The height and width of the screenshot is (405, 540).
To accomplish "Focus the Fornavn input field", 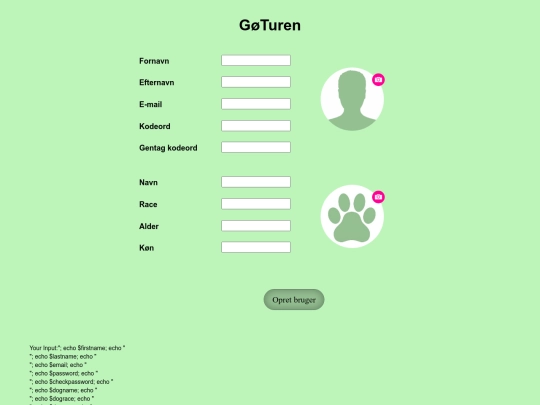I will point(256,60).
